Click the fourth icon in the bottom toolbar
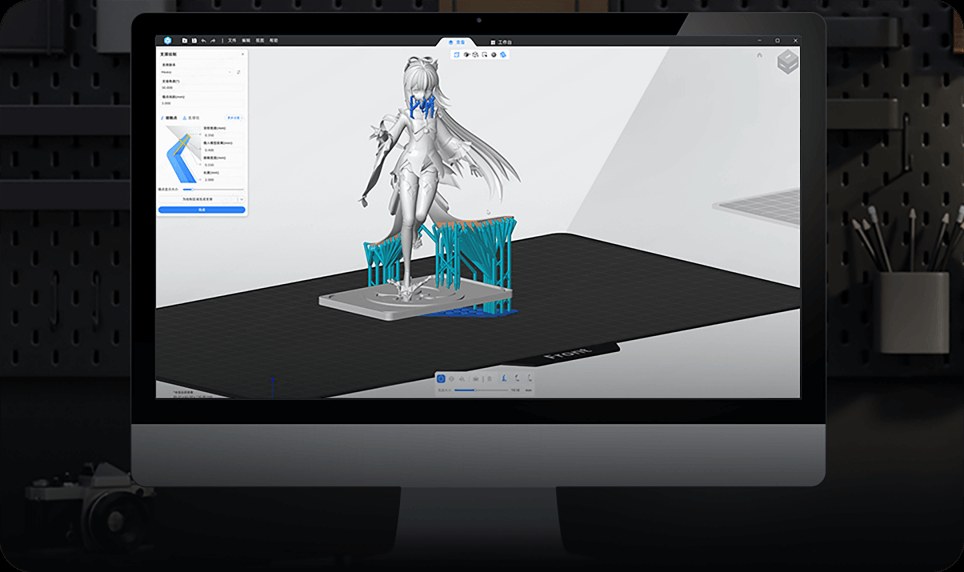The height and width of the screenshot is (572, 964). click(476, 379)
